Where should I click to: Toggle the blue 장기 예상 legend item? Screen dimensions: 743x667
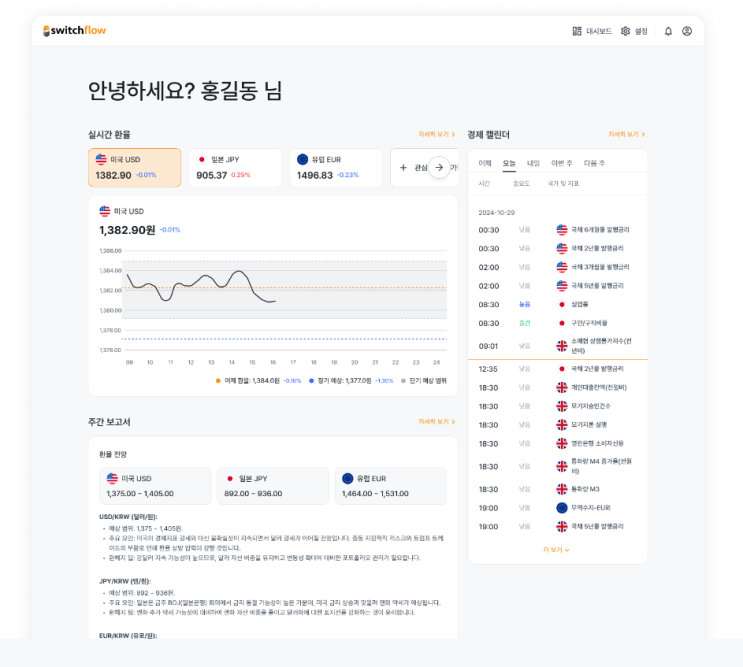351,381
